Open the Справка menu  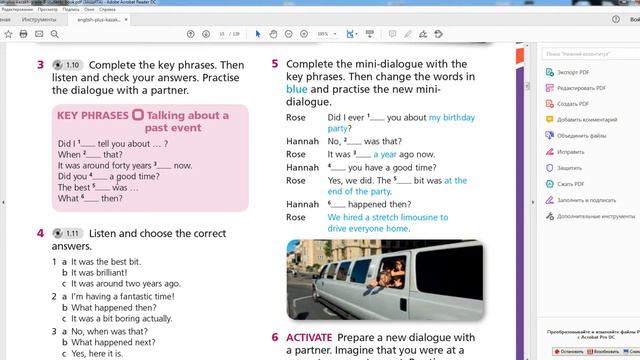107,9
